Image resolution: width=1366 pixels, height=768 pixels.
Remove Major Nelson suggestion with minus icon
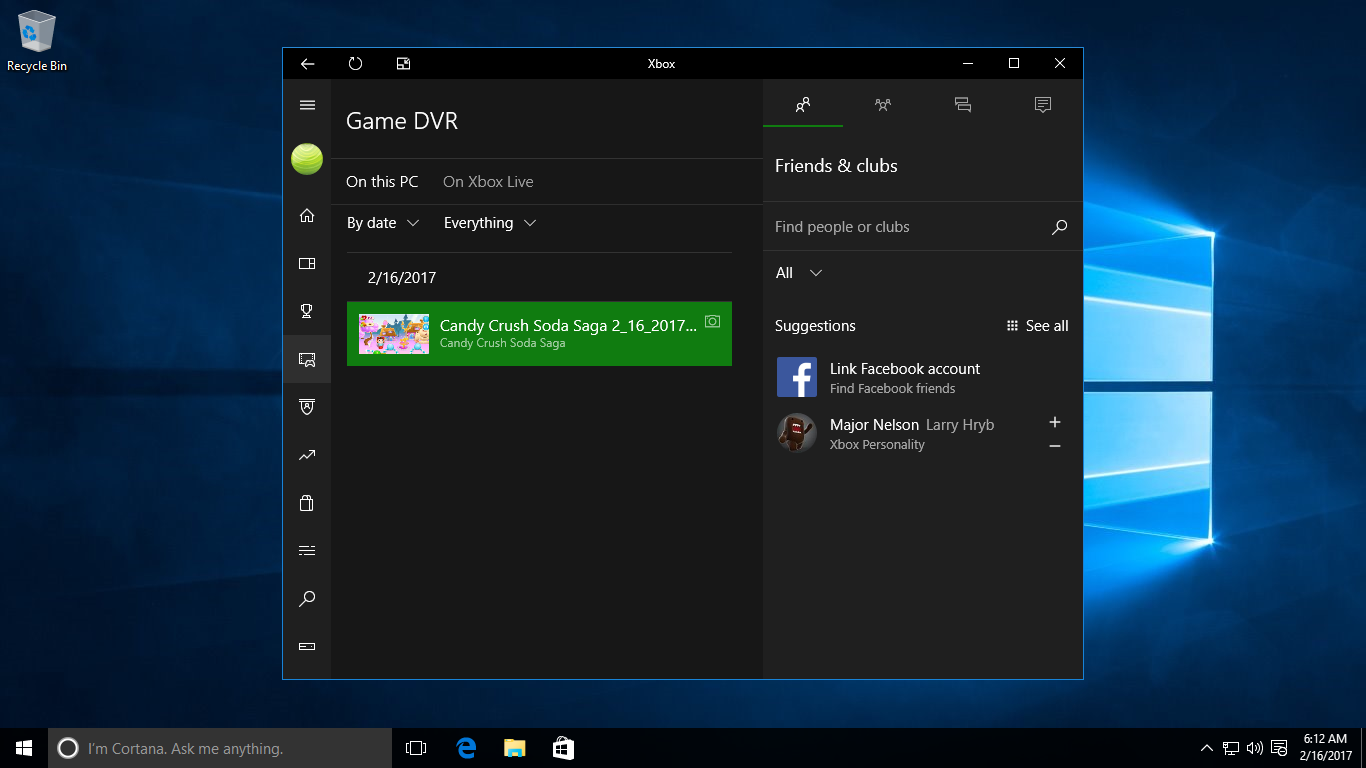point(1055,446)
